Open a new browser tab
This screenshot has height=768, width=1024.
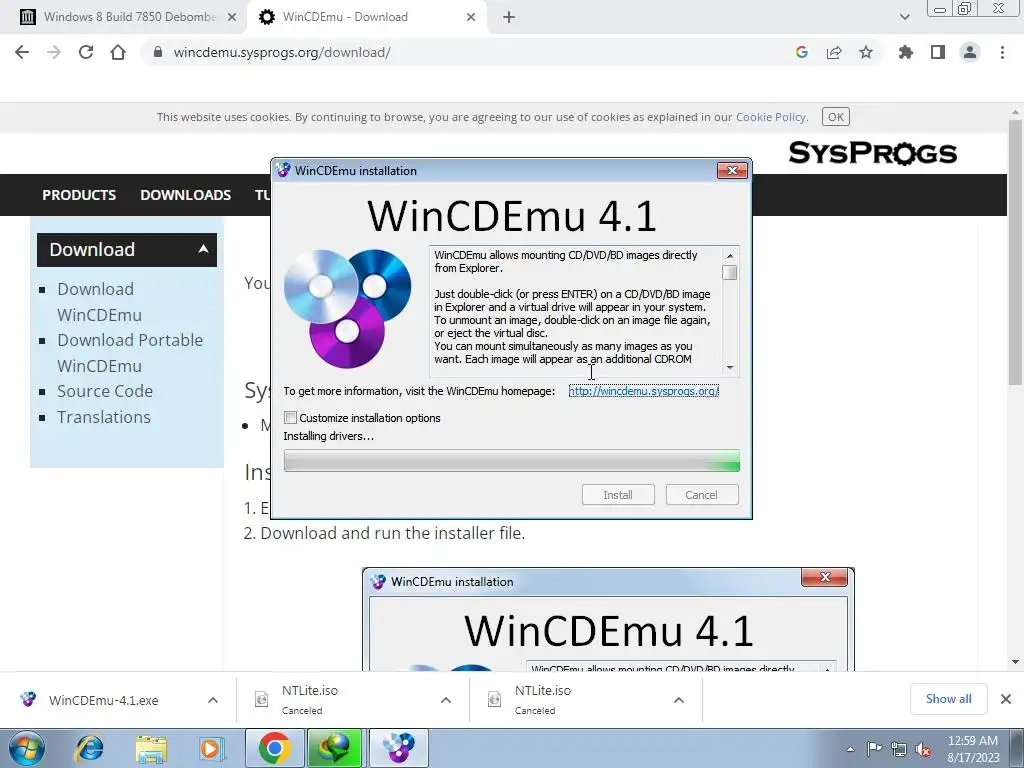pyautogui.click(x=509, y=17)
